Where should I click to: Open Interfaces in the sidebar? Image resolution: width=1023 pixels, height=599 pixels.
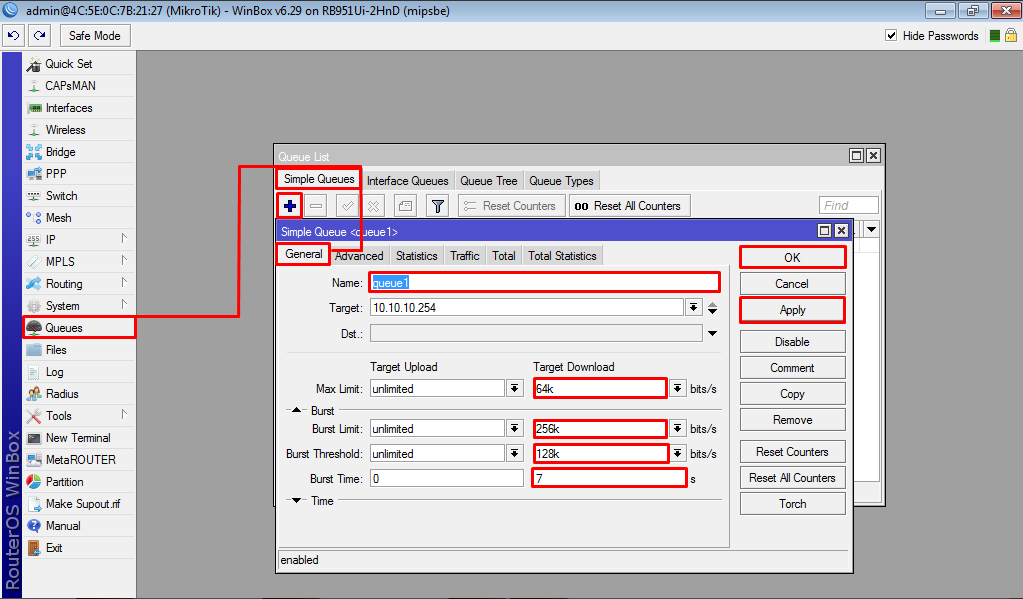(79, 108)
